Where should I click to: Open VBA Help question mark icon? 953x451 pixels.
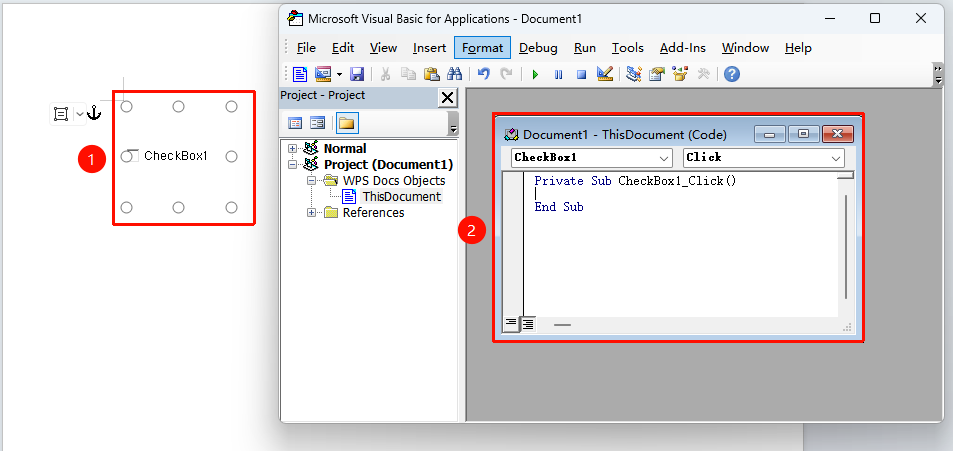coord(732,74)
